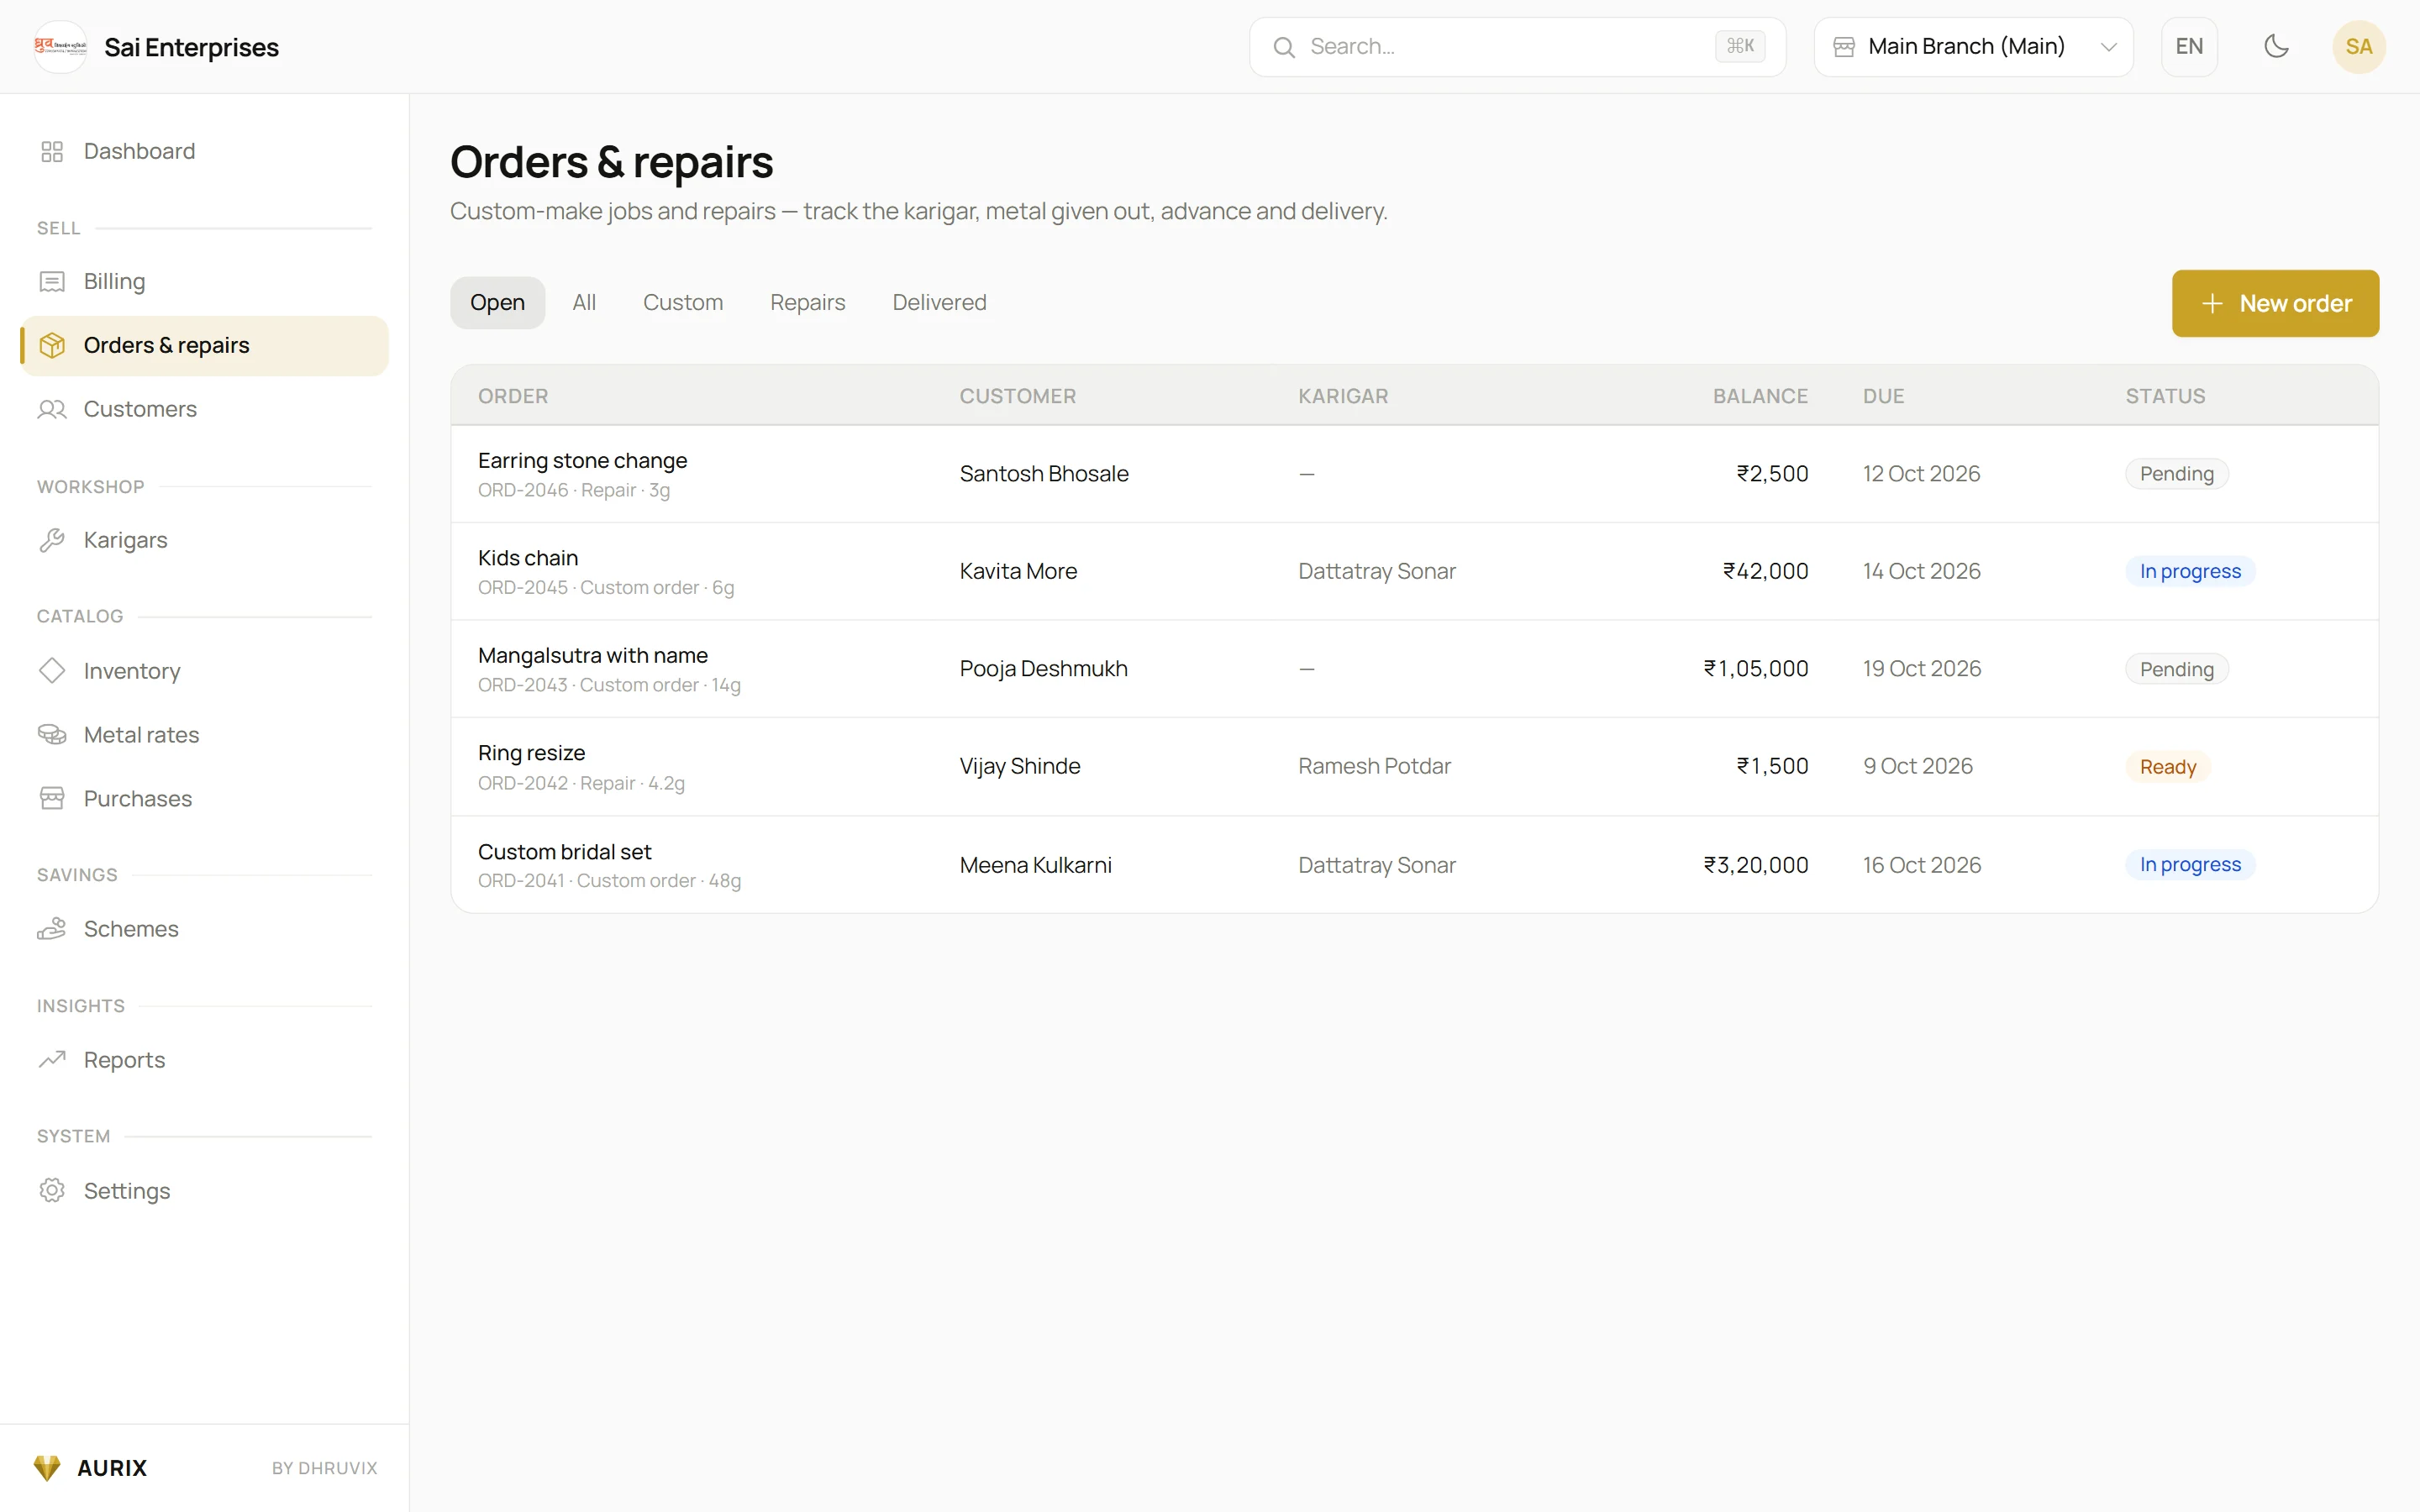Click the Ready status badge

pos(2167,767)
